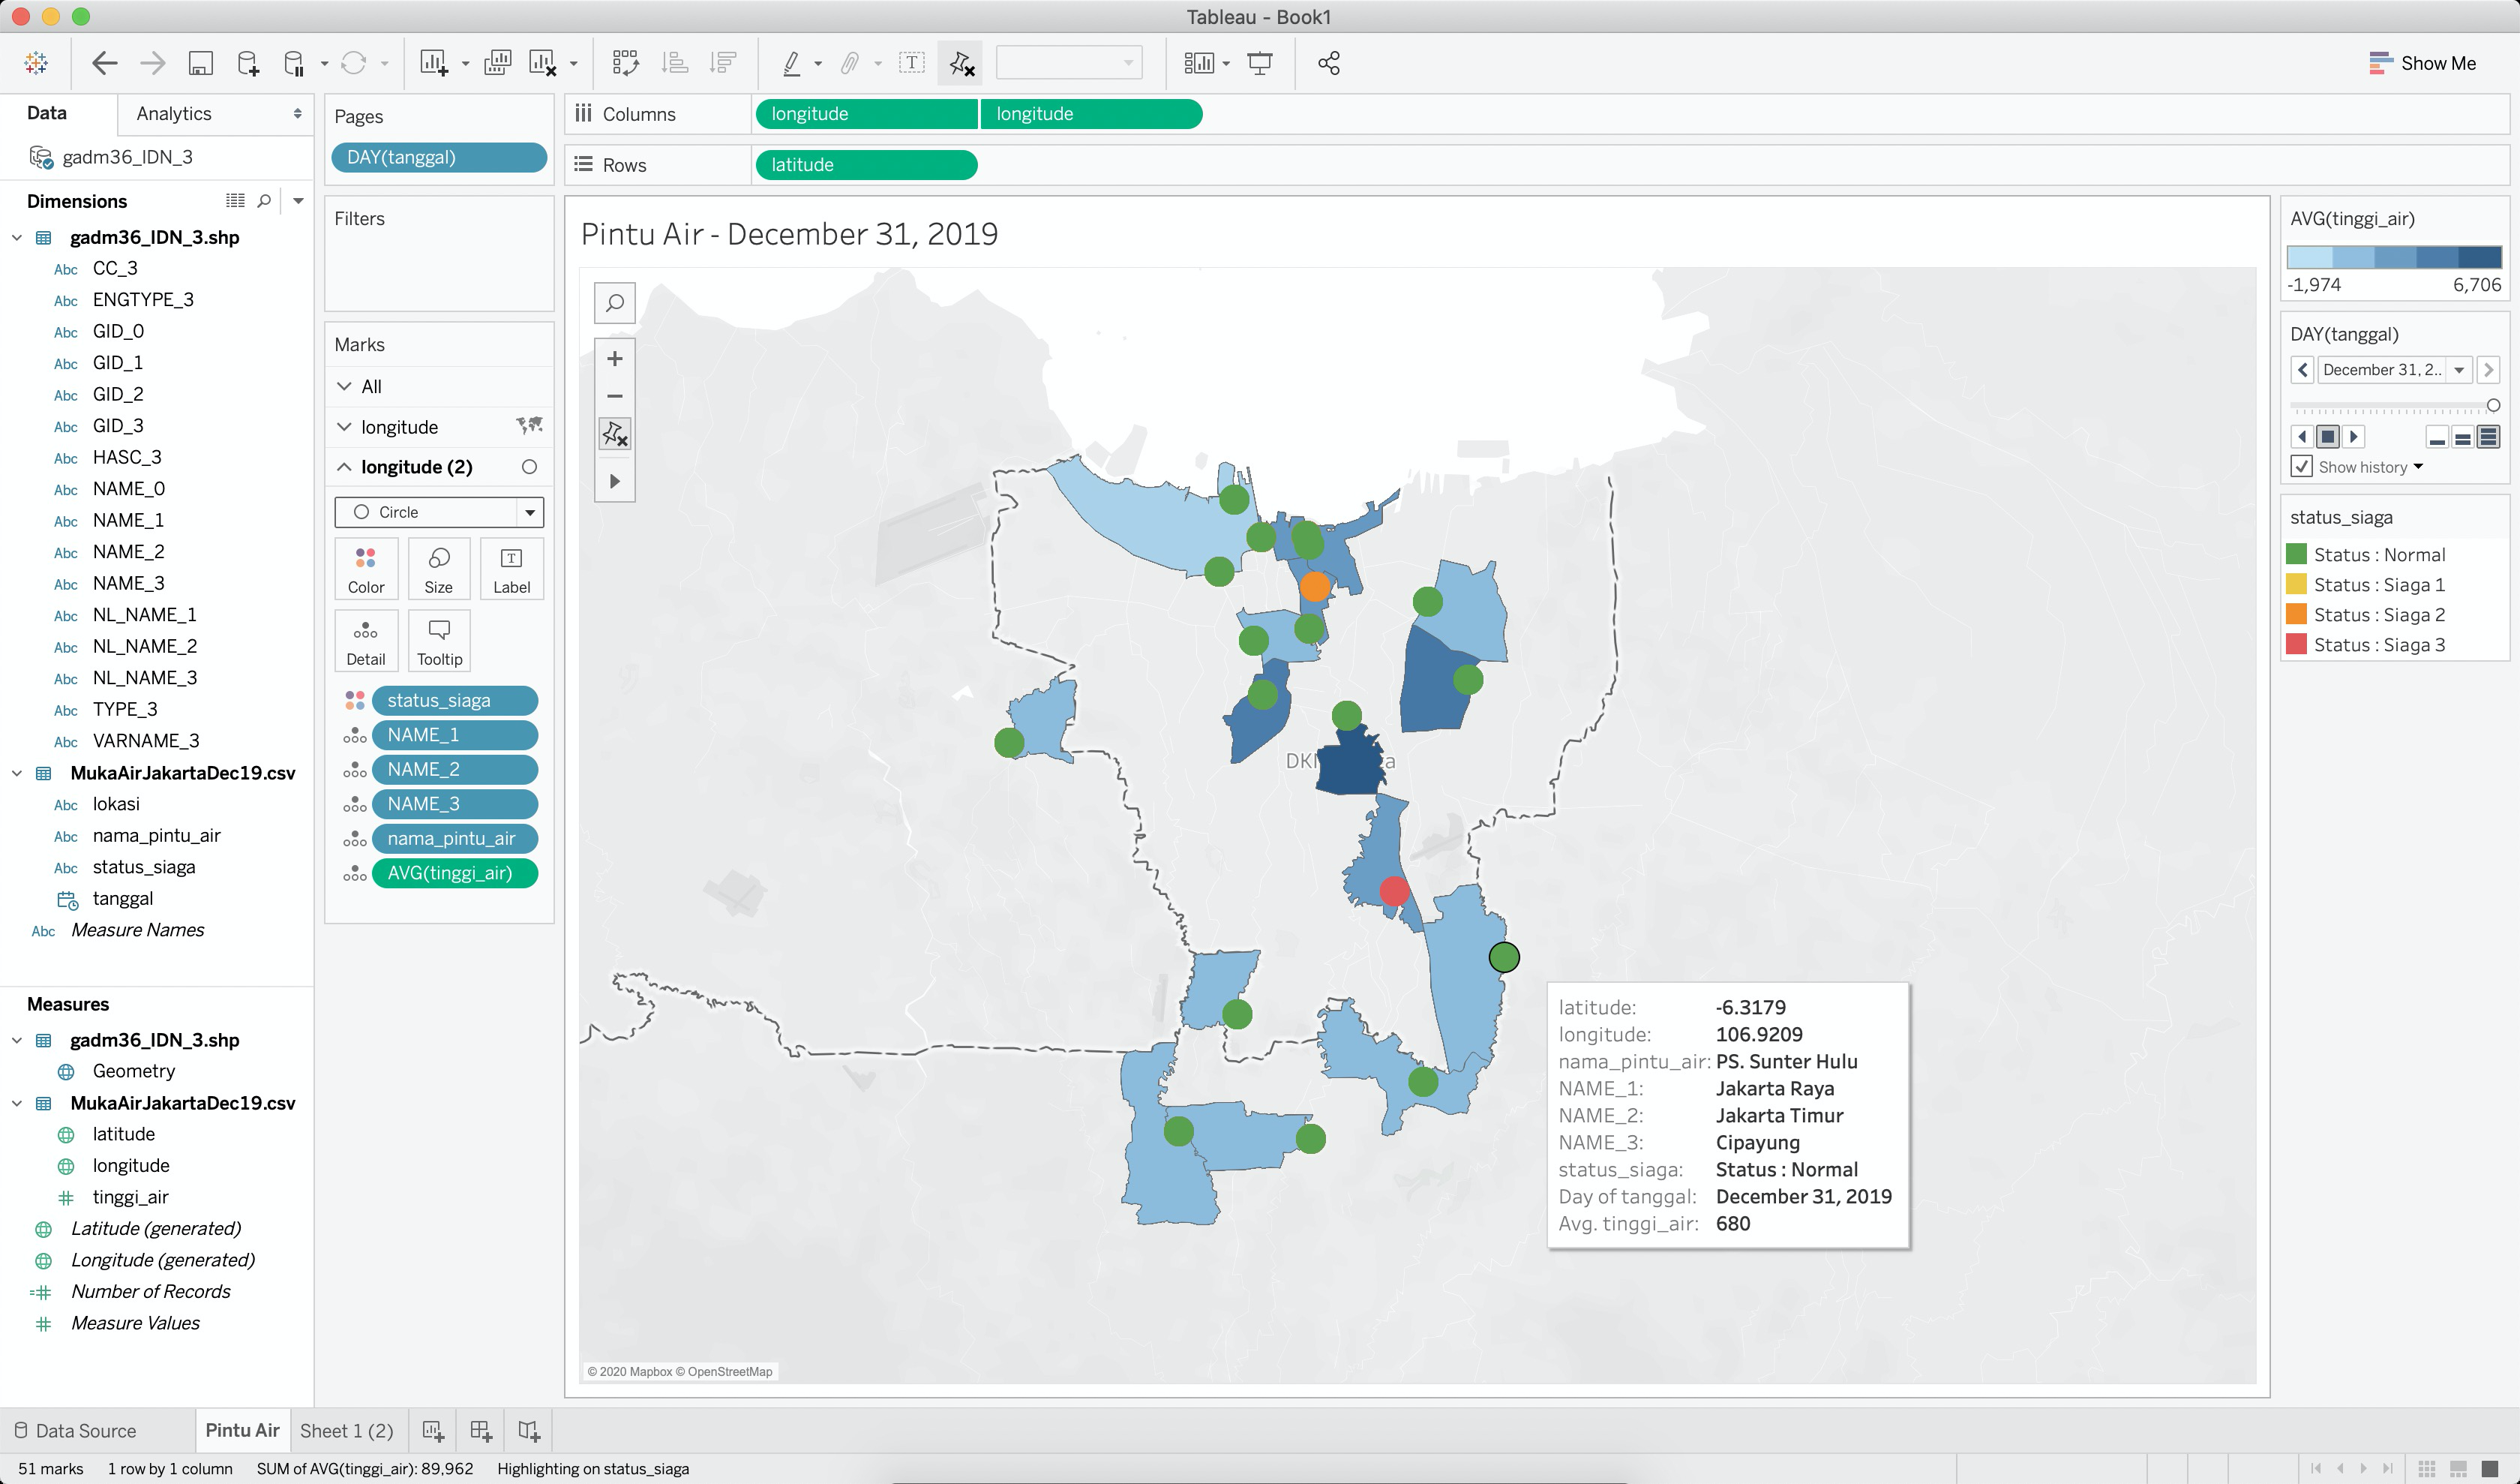Open the Analytics pane tab
The image size is (2520, 1484).
tap(174, 114)
